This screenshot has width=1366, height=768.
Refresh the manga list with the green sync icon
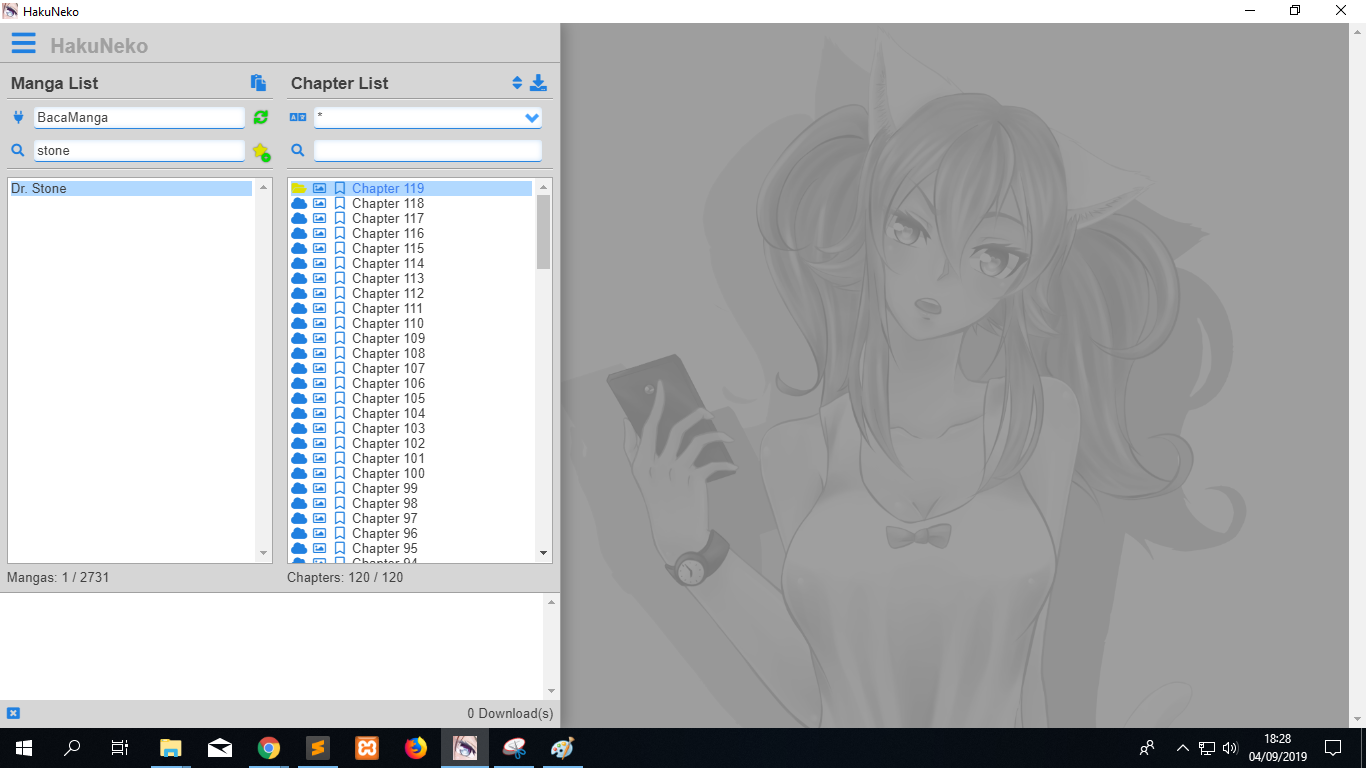(261, 117)
